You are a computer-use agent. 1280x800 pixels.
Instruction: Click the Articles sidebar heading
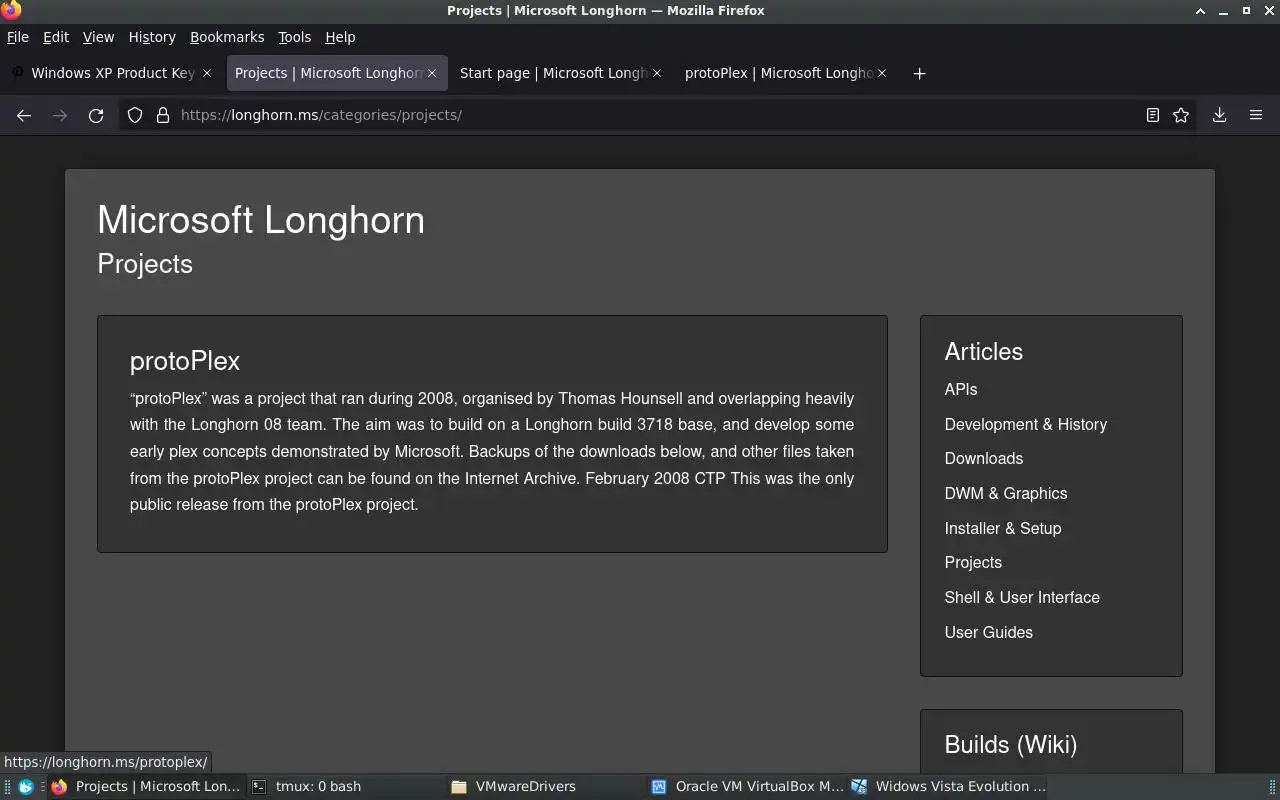(984, 352)
